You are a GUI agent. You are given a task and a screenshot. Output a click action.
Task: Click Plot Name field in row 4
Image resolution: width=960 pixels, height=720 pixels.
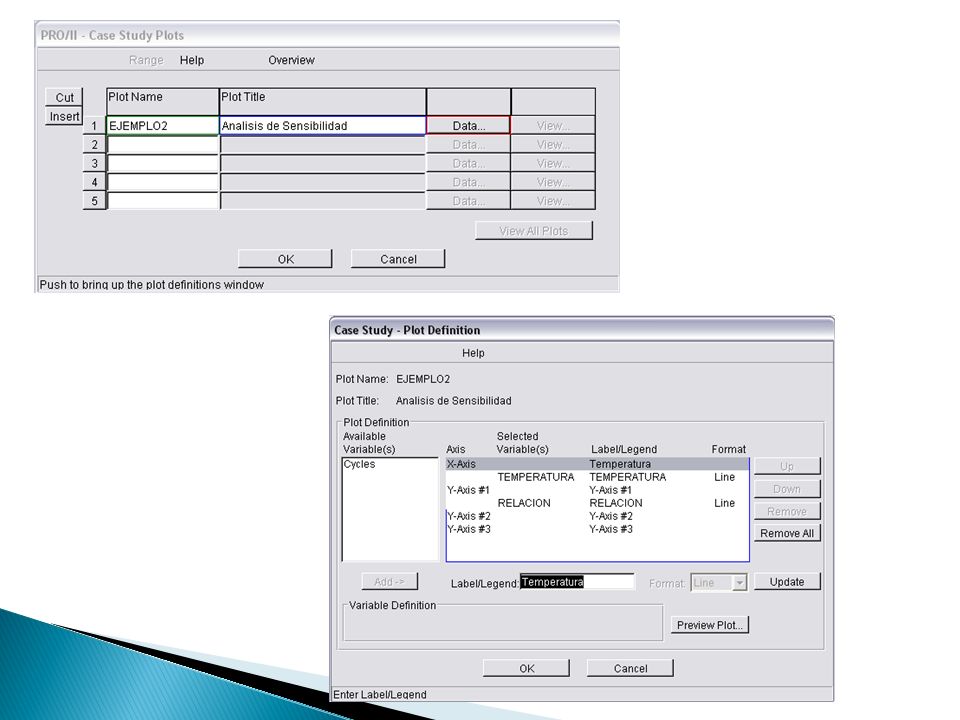(x=162, y=182)
